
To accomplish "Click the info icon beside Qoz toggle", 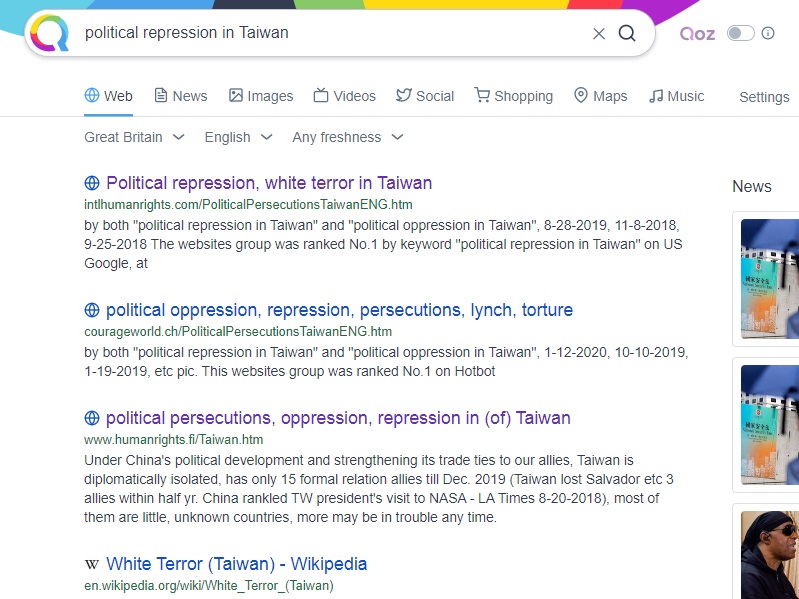I will point(768,33).
